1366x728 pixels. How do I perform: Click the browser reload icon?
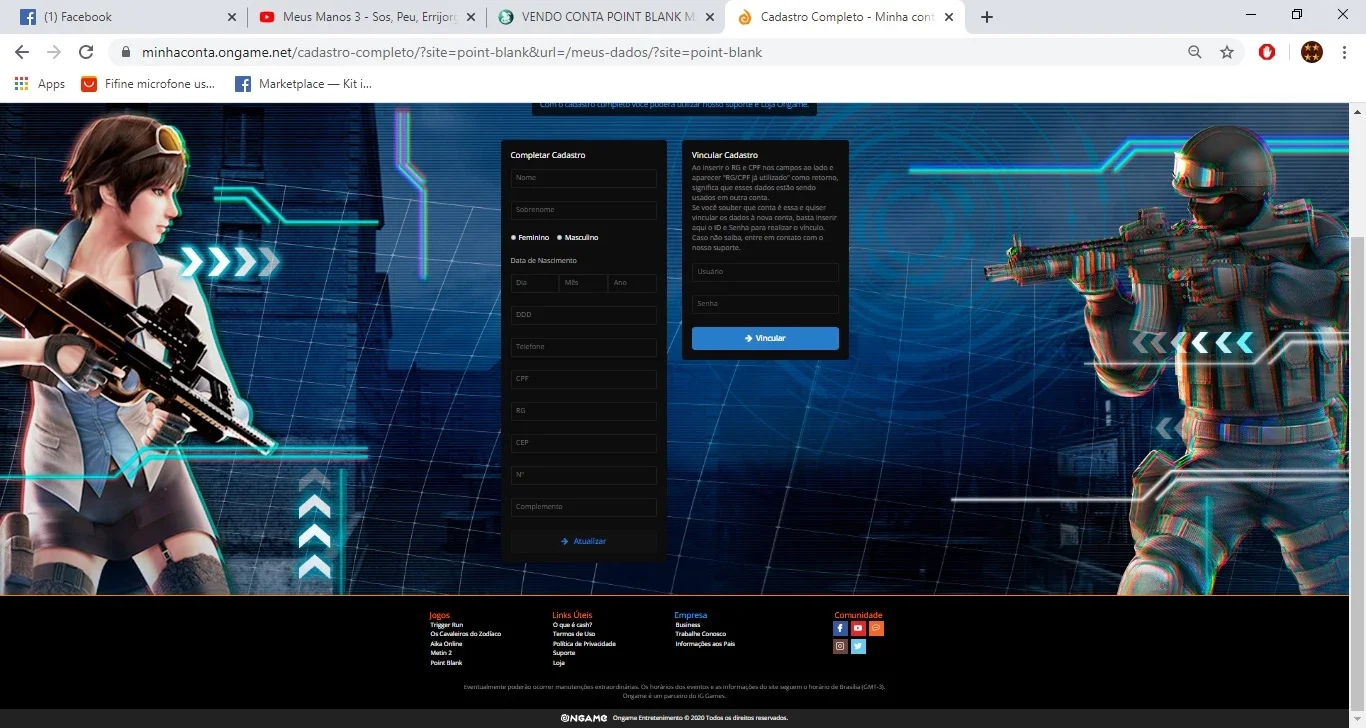pos(86,52)
